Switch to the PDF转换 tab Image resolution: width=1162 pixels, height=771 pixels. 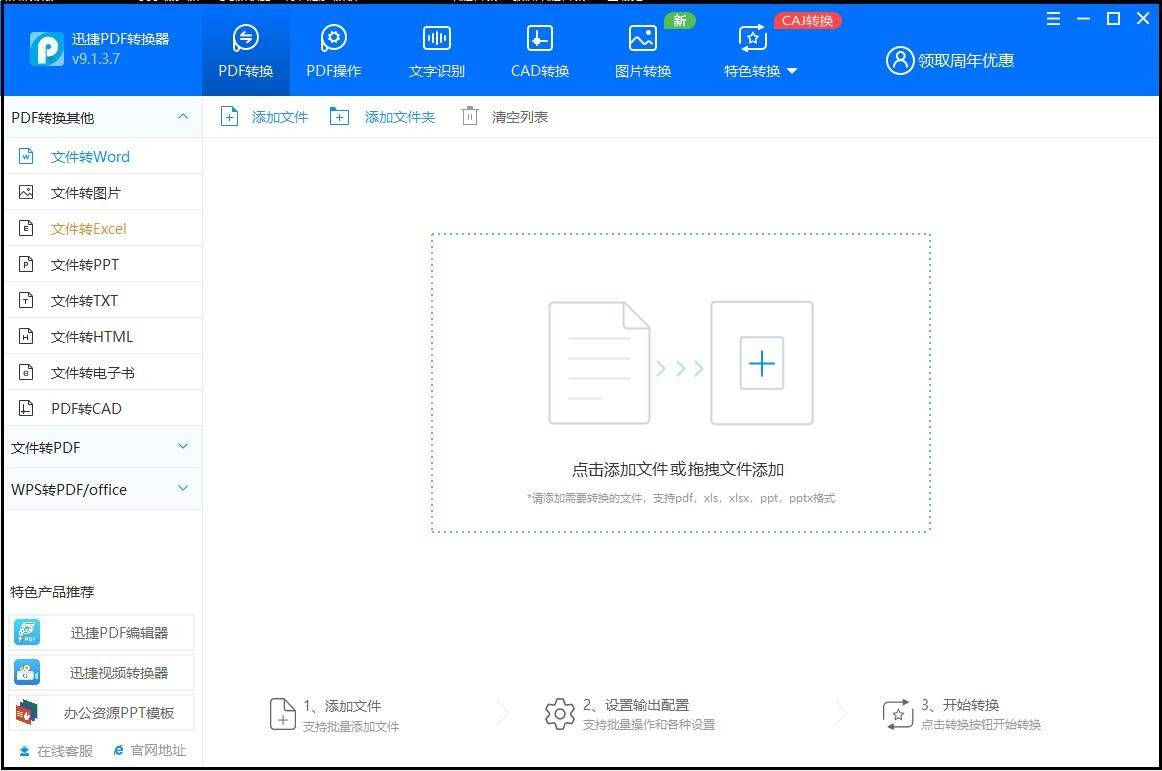(x=245, y=50)
